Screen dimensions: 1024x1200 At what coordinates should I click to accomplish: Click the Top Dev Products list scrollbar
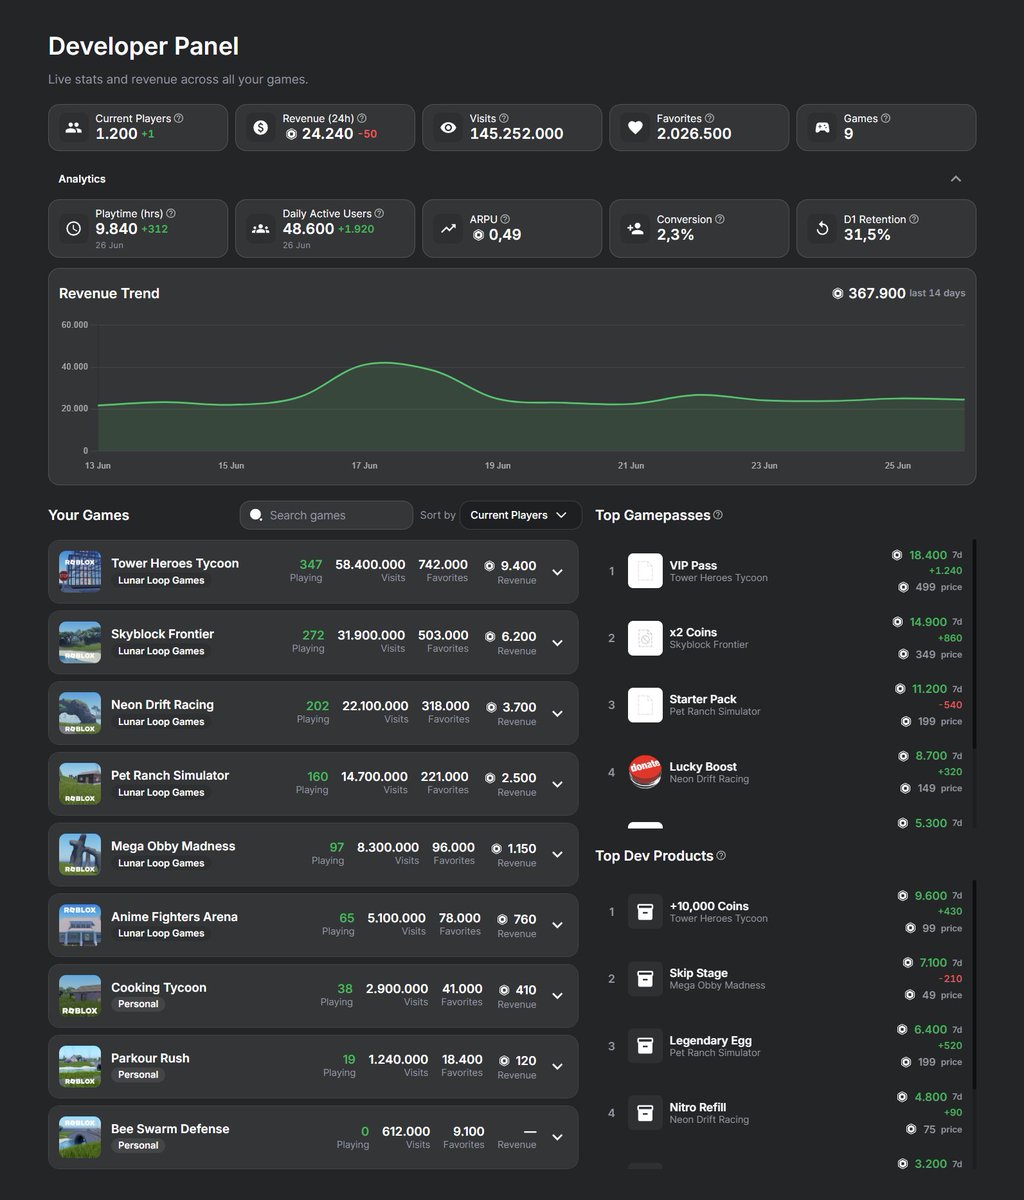tap(974, 985)
